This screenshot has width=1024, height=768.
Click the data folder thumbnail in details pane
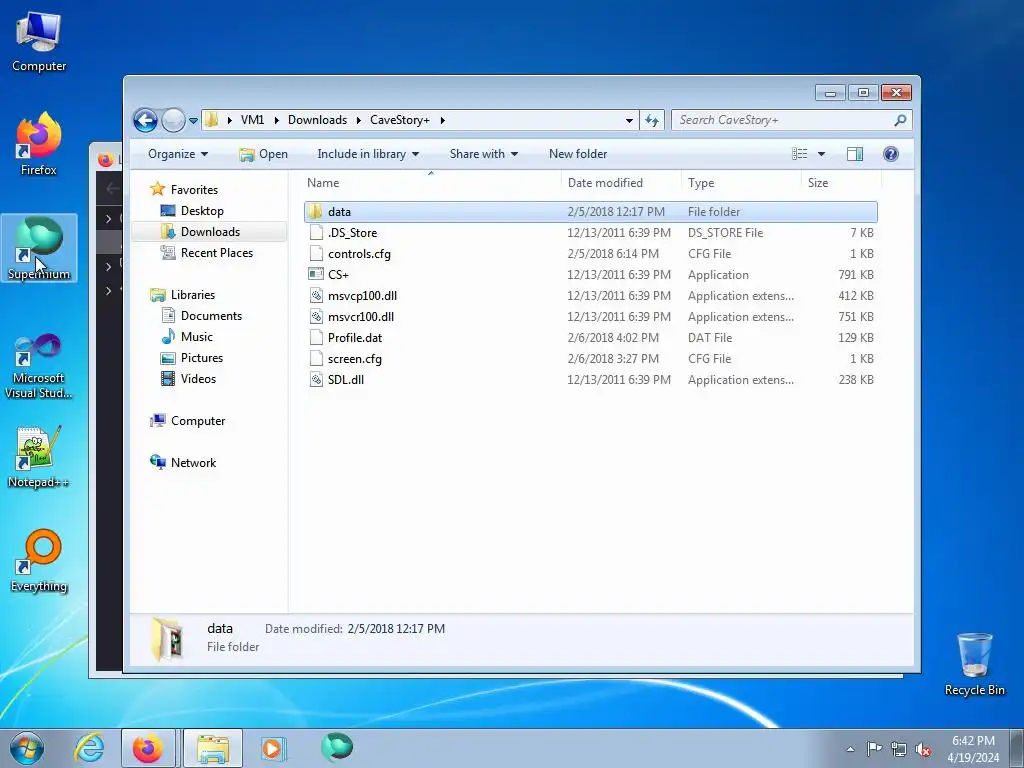point(167,639)
